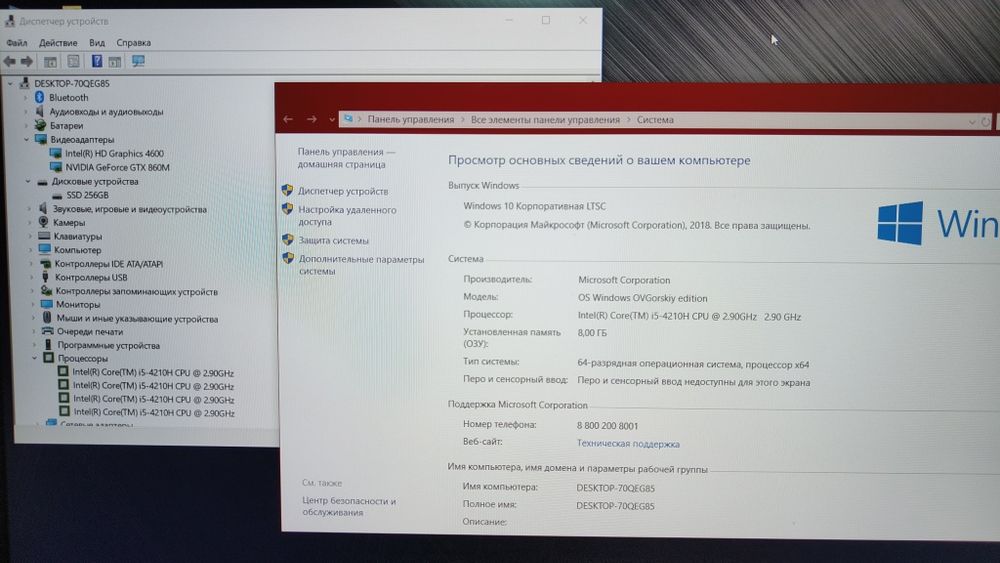Expand Контроллеры IDE ATA/ATAPI
The height and width of the screenshot is (563, 1000).
[31, 263]
